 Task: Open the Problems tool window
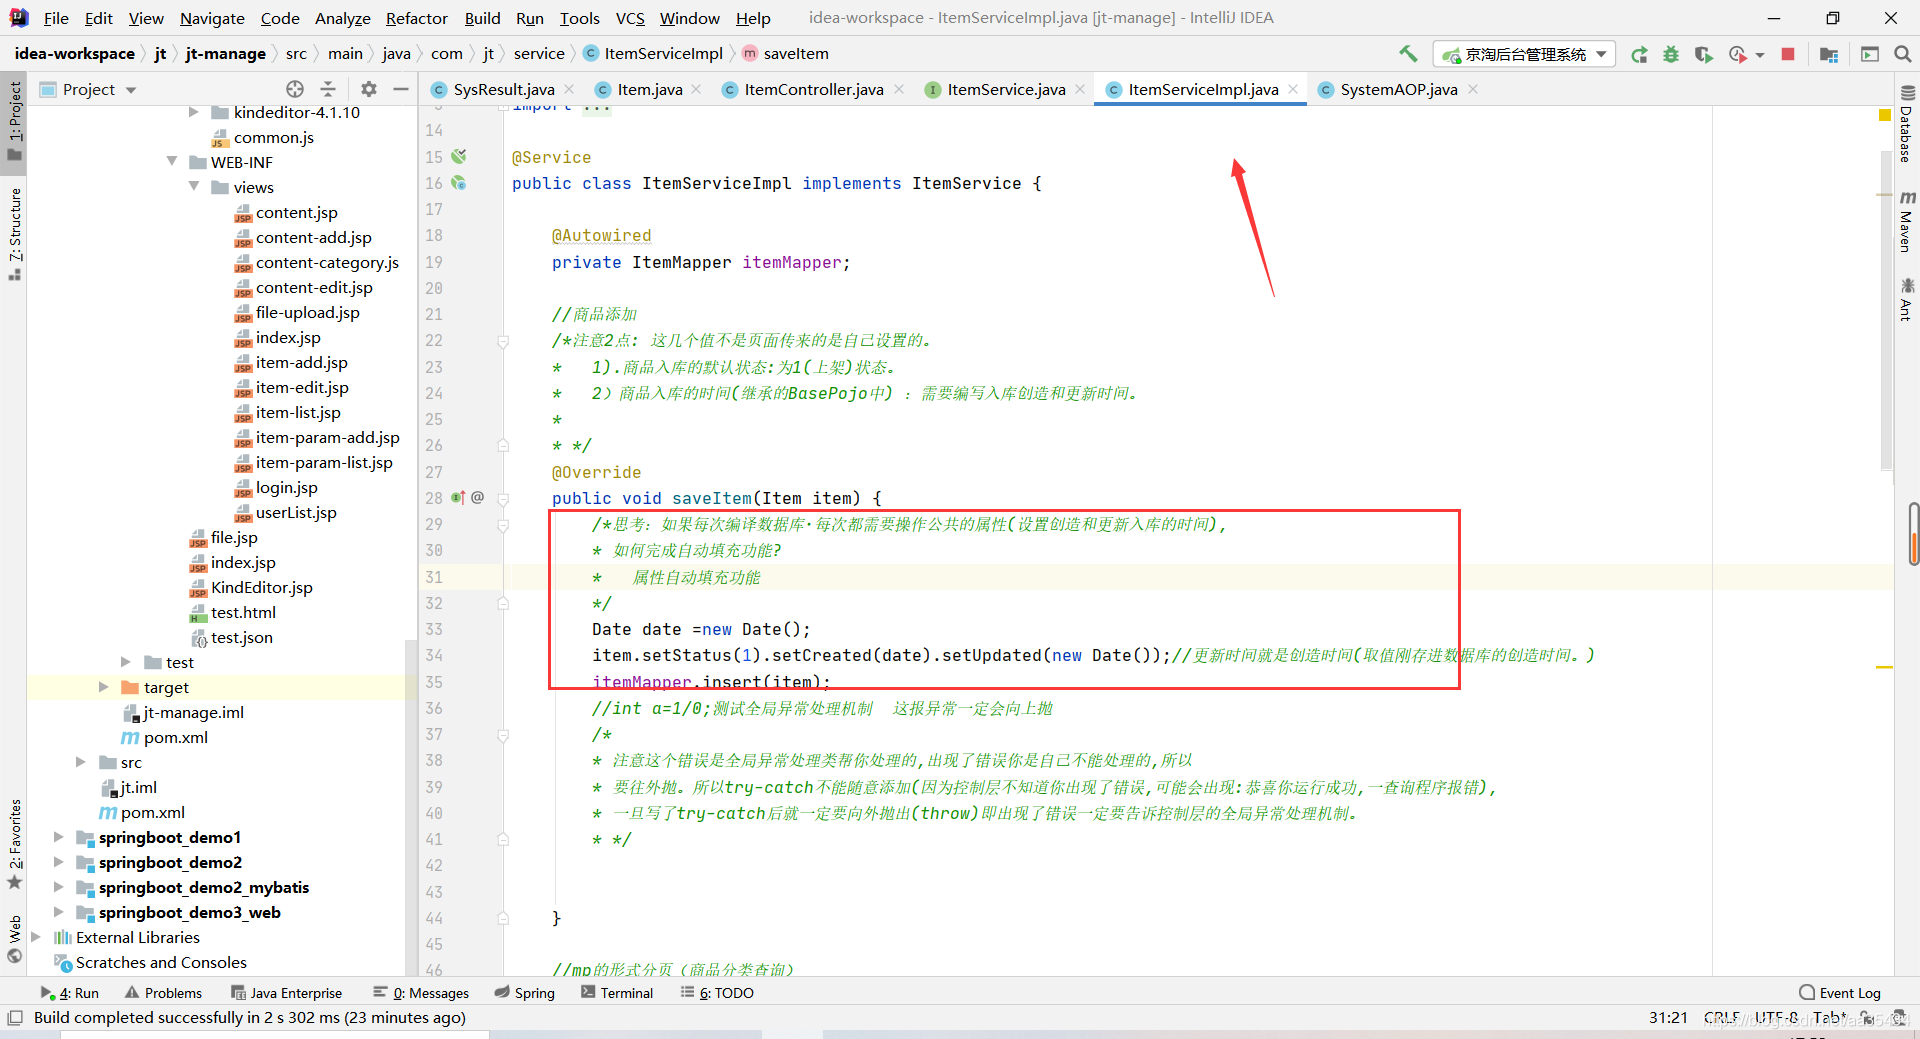coord(163,992)
